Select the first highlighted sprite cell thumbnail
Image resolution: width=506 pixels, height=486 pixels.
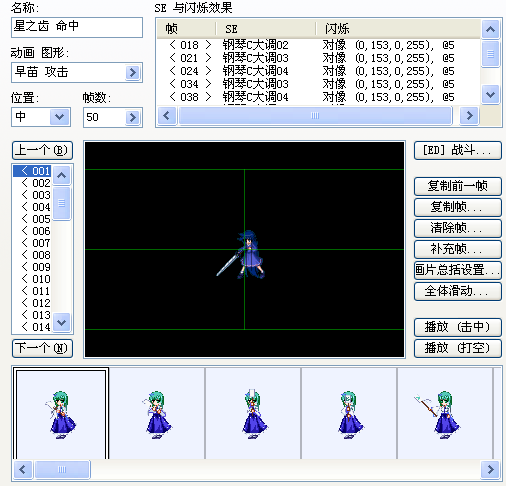(x=61, y=414)
